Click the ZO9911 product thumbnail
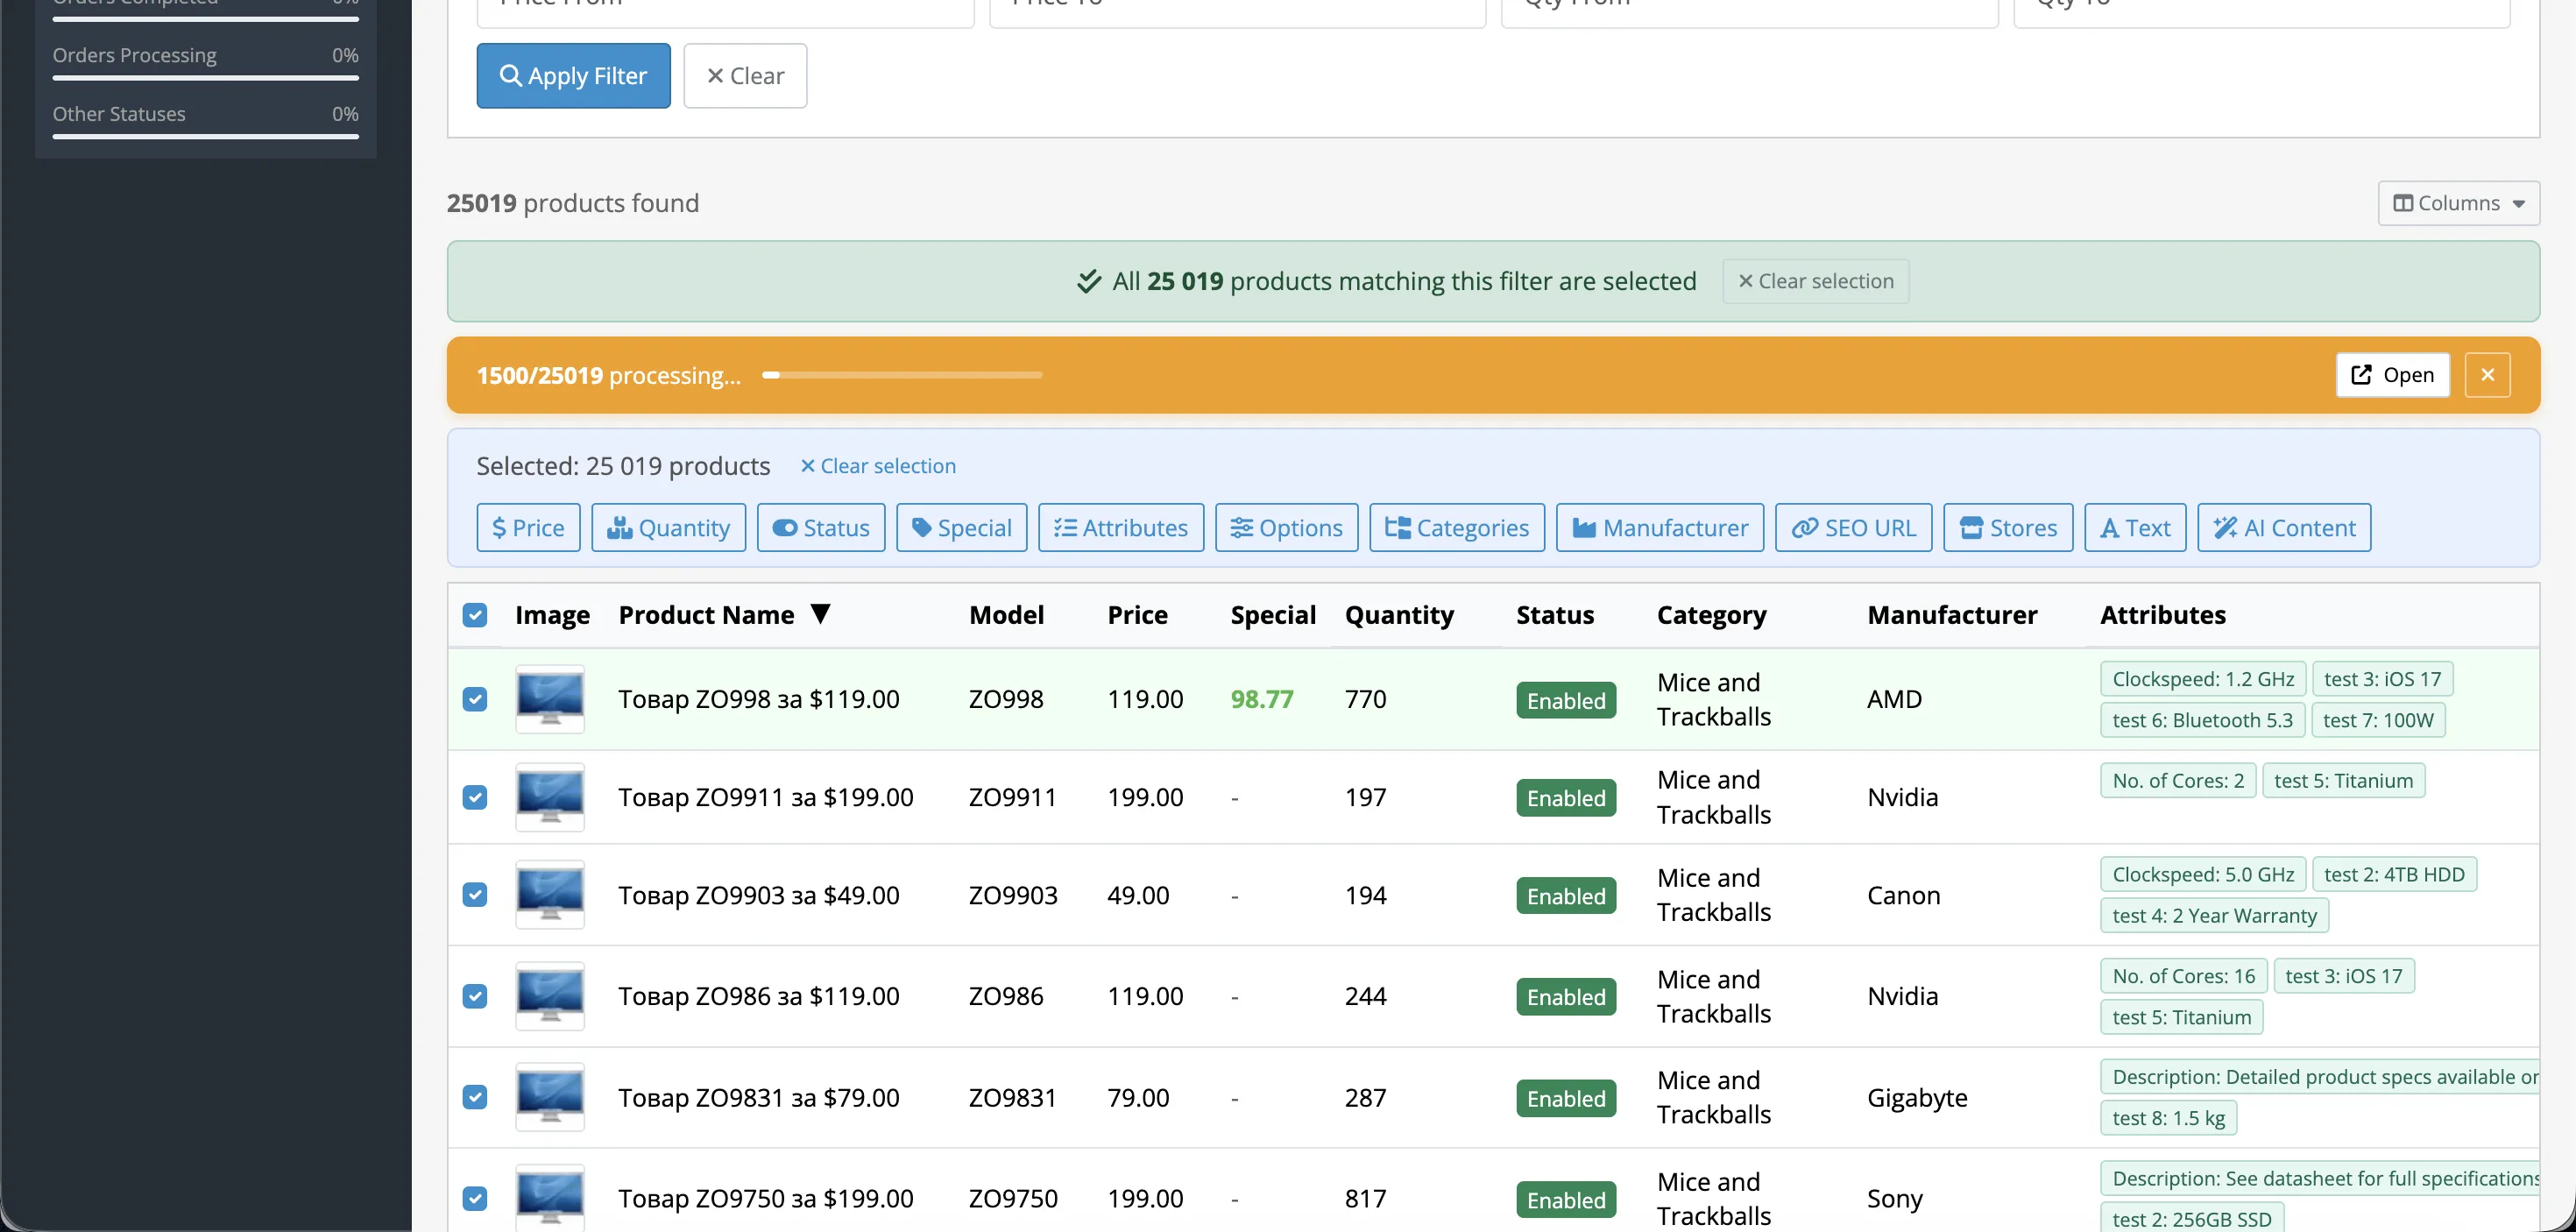This screenshot has height=1232, width=2576. click(x=550, y=797)
